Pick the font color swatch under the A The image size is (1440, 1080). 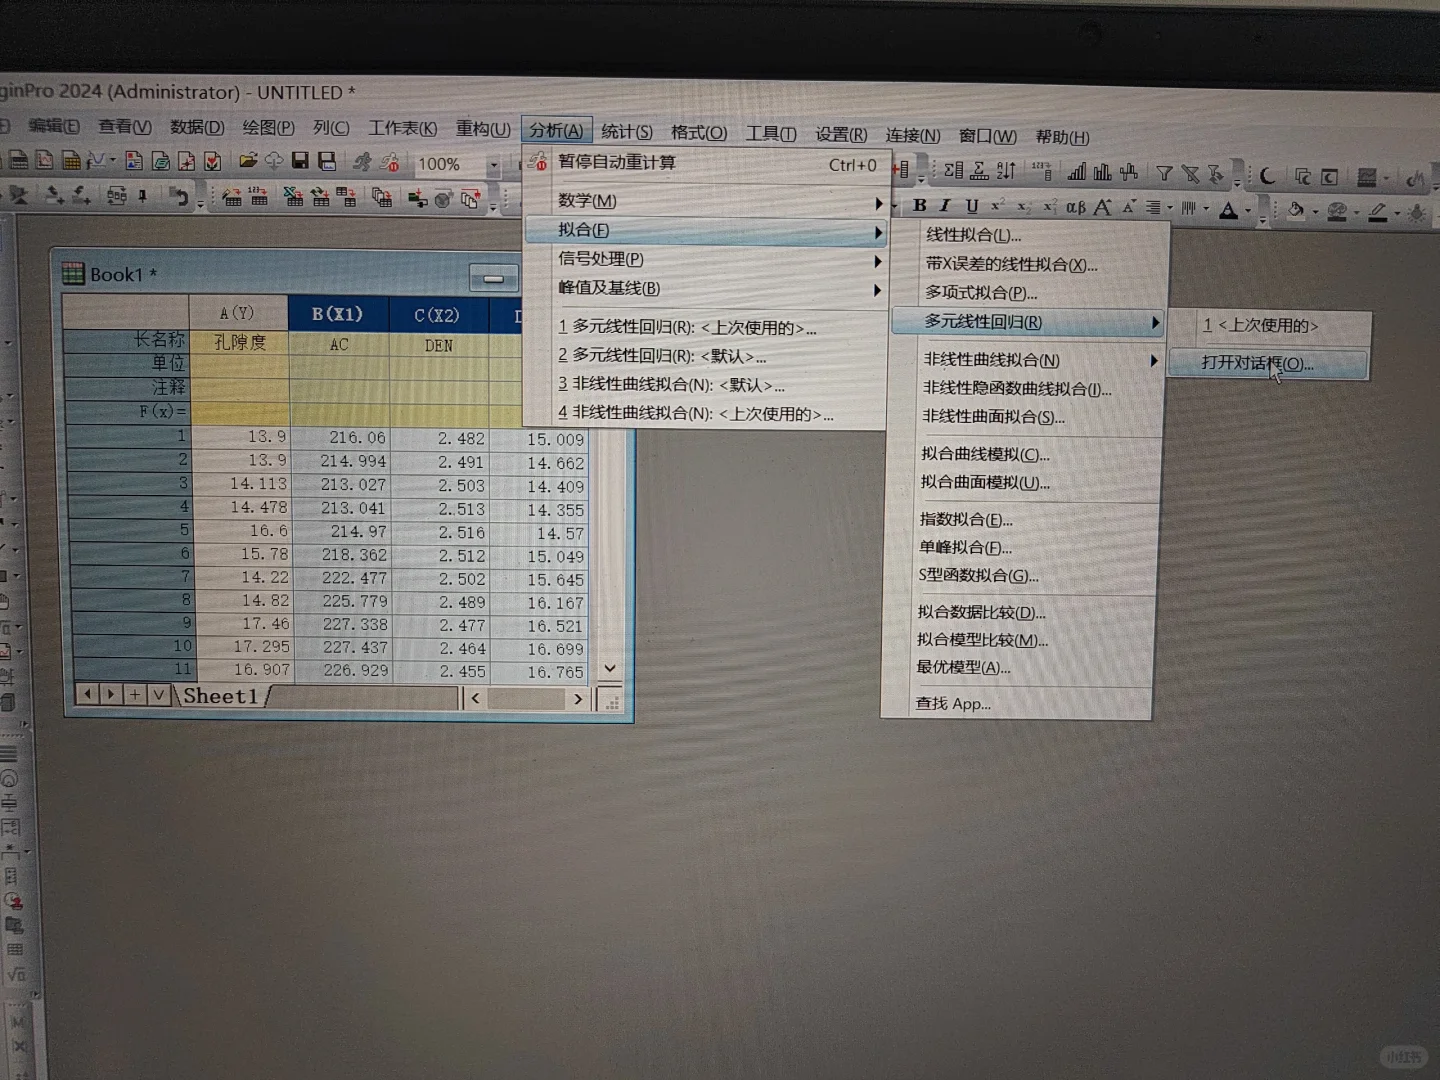coord(1228,214)
